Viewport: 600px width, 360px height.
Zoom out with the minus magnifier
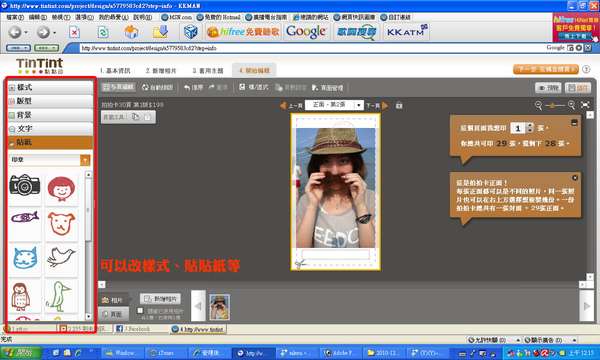538,105
